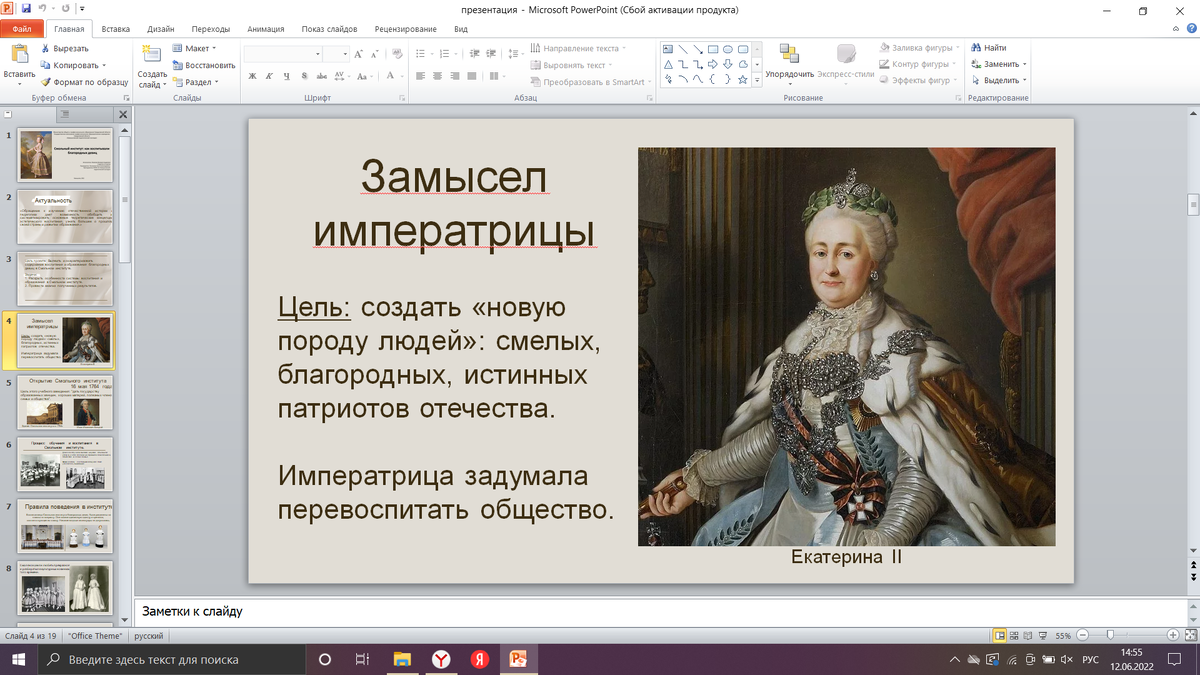Open Копировать dropdown arrow

coord(104,65)
